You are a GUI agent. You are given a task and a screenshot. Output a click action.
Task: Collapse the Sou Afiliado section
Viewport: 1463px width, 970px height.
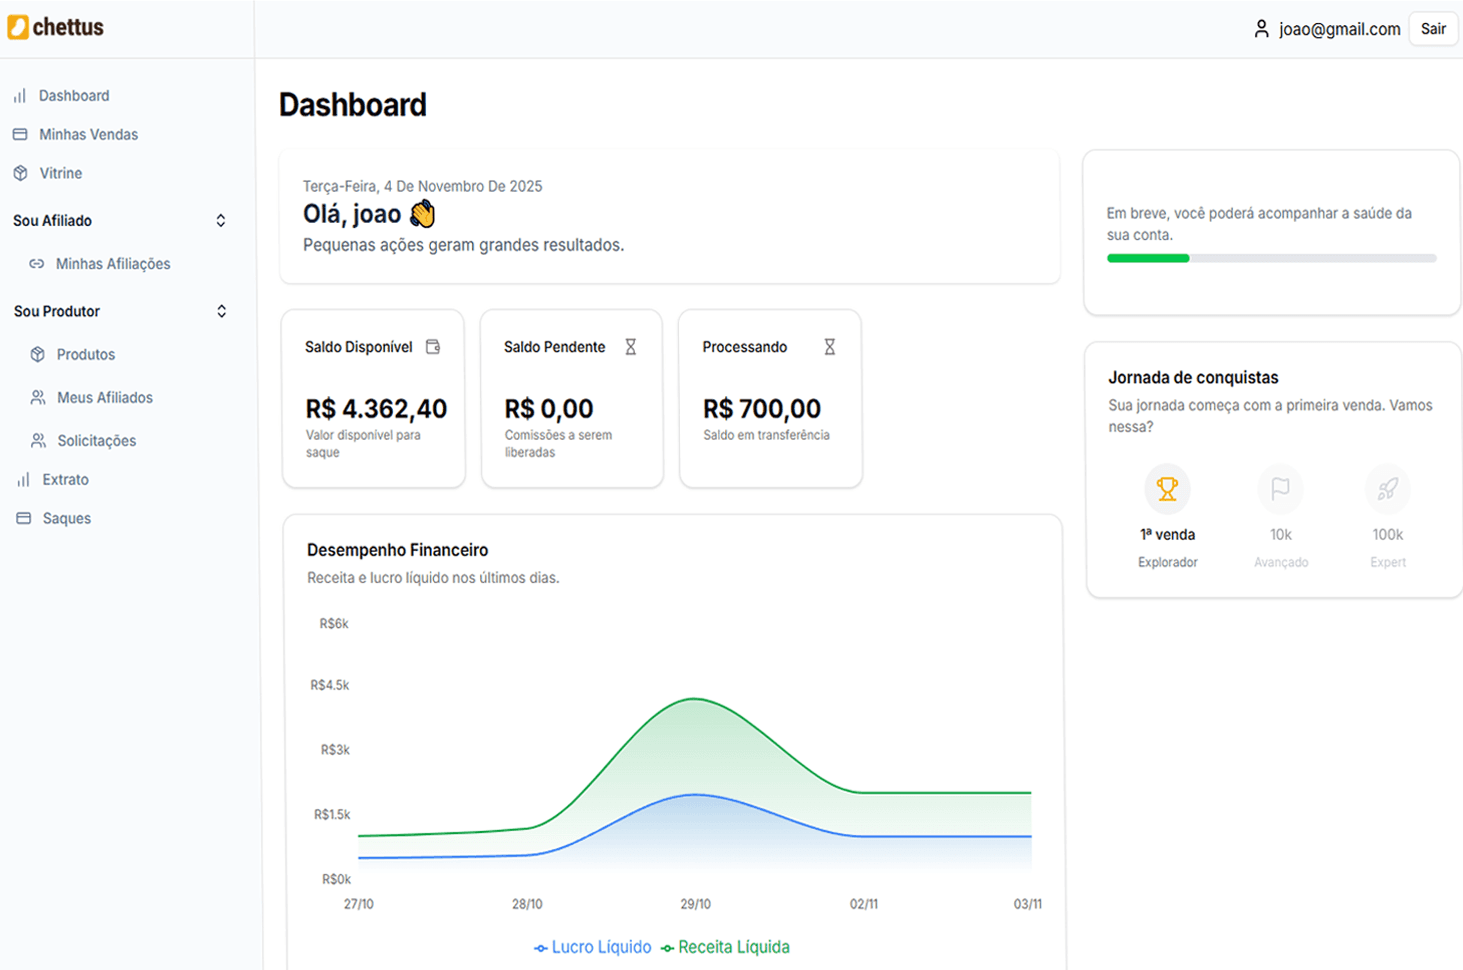pos(219,220)
